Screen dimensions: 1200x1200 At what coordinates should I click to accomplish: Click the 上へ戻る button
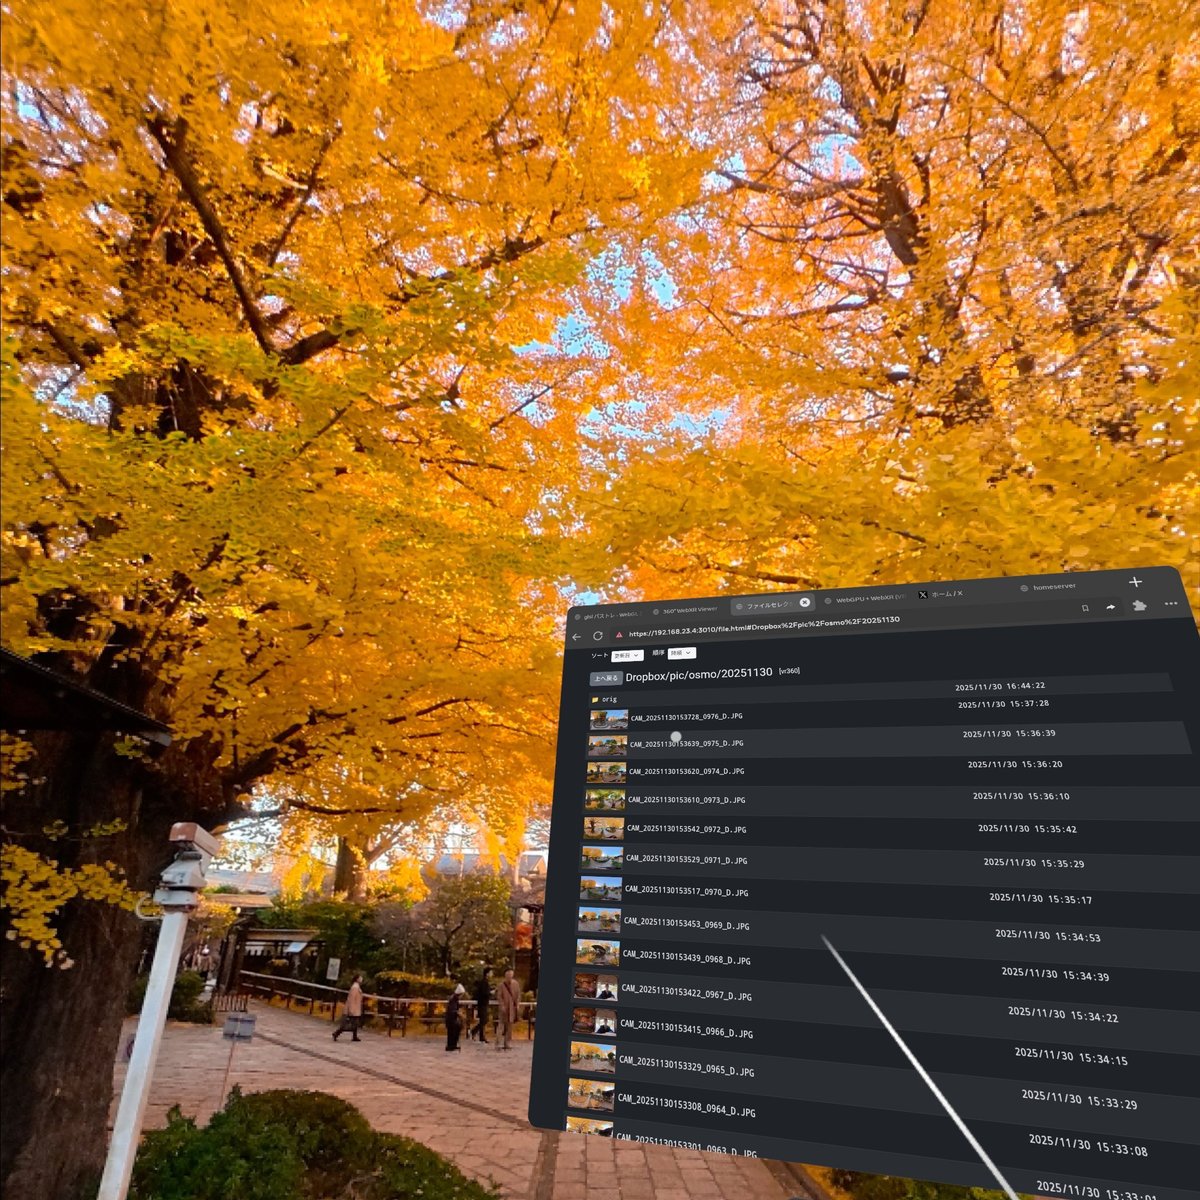coord(606,678)
